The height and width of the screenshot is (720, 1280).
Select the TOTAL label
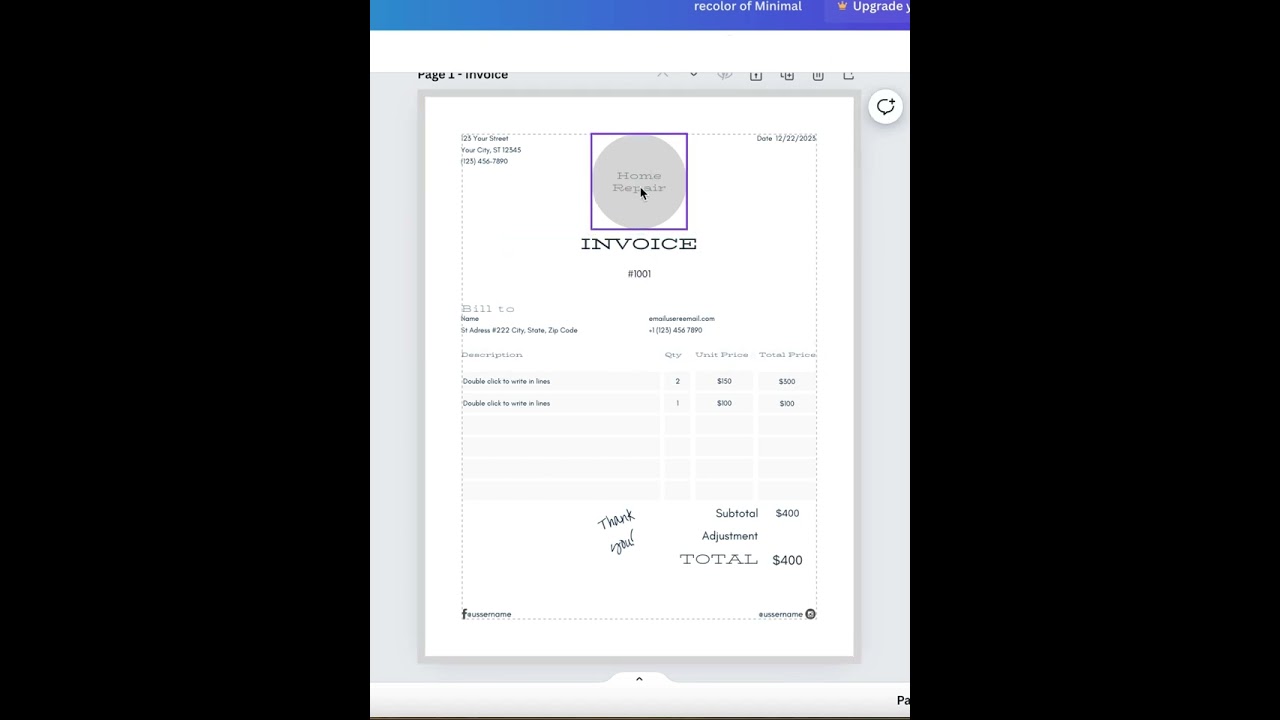pyautogui.click(x=719, y=560)
